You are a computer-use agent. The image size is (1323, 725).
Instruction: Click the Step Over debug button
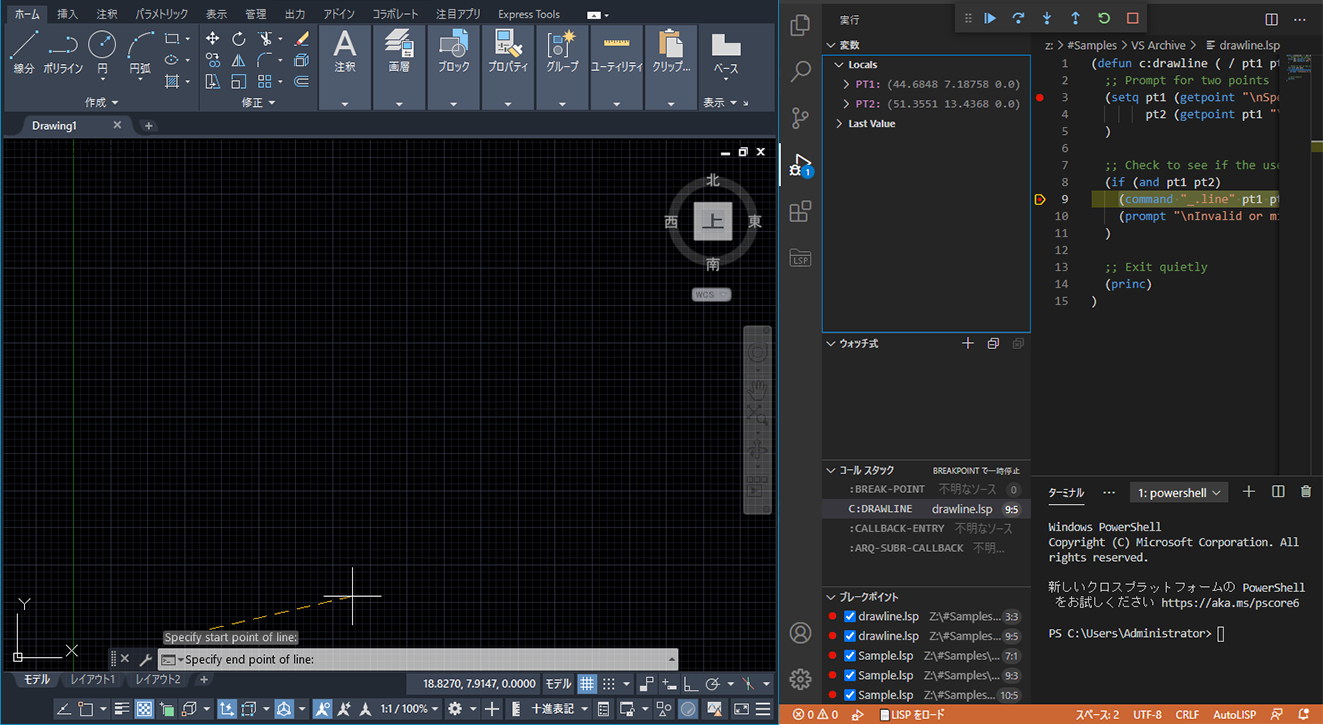click(x=1018, y=18)
